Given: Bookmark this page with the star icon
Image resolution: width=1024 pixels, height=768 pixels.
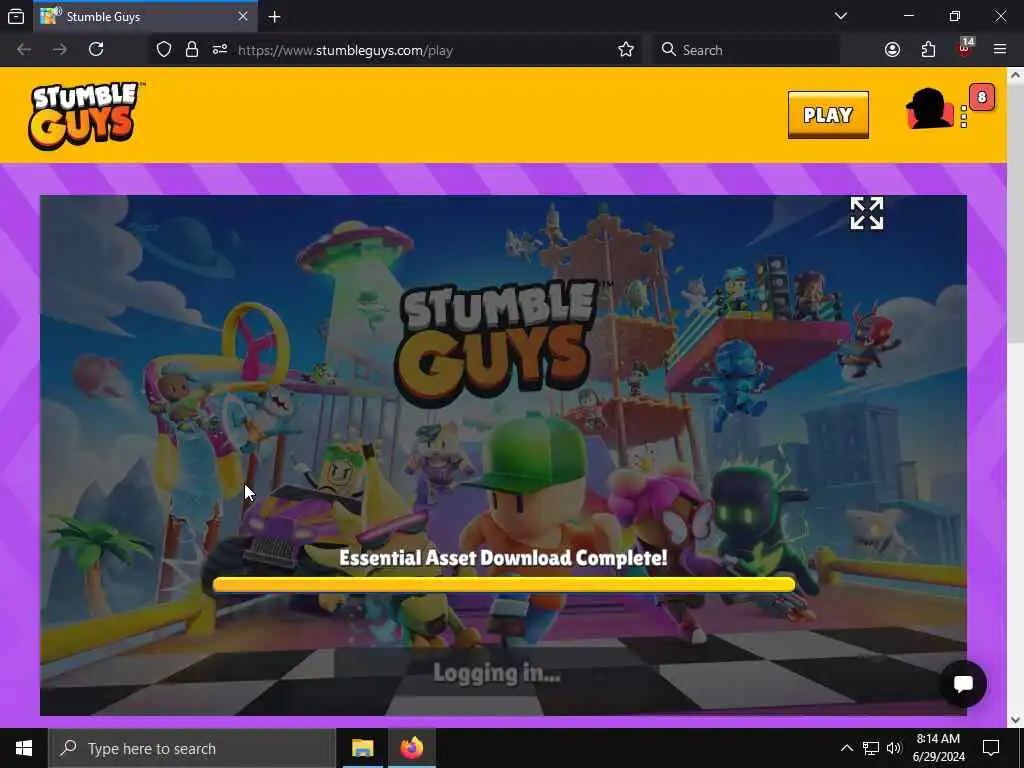Looking at the screenshot, I should pos(626,50).
